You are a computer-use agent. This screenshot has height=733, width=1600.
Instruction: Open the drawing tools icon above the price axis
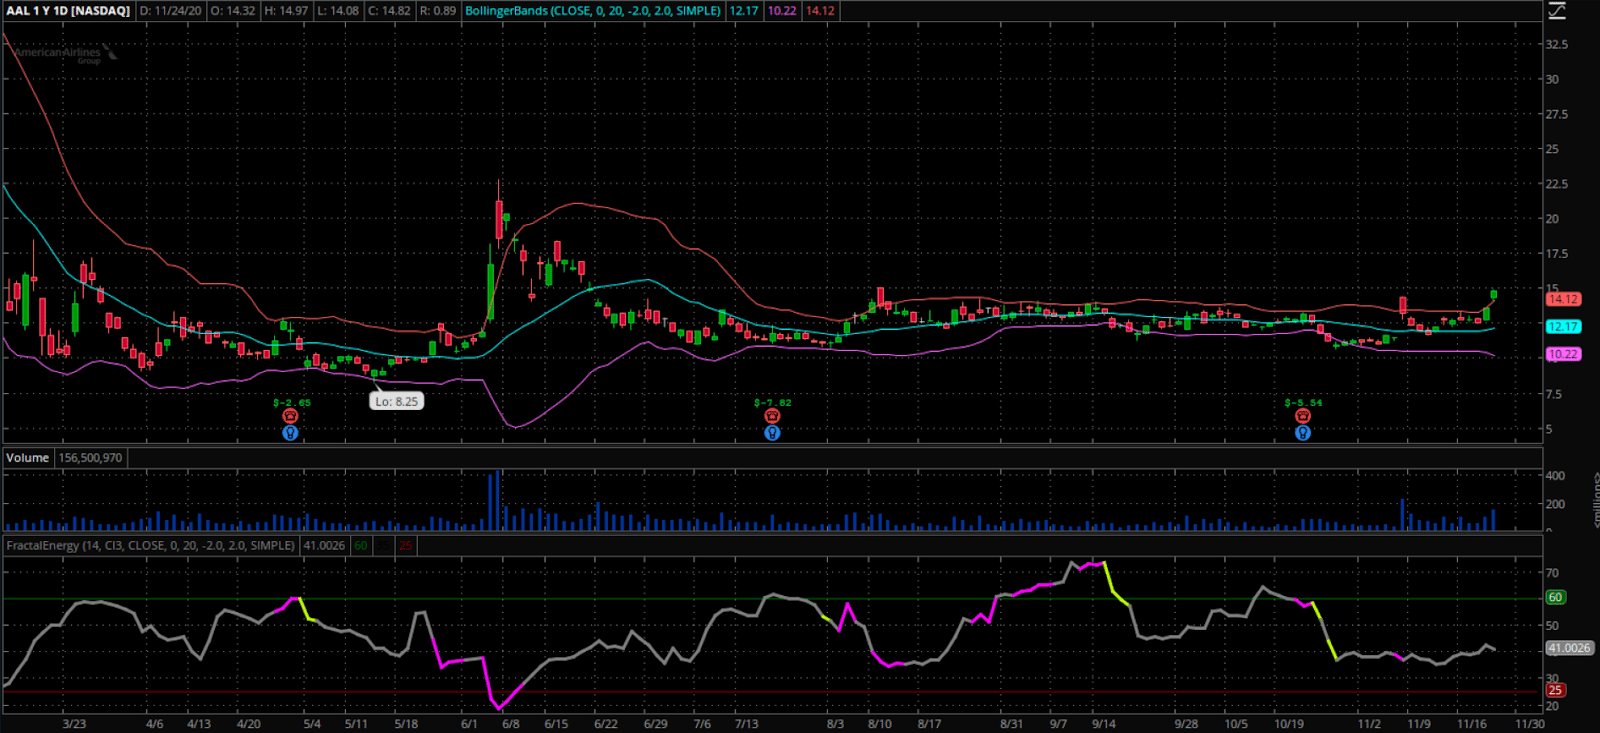coord(1557,11)
